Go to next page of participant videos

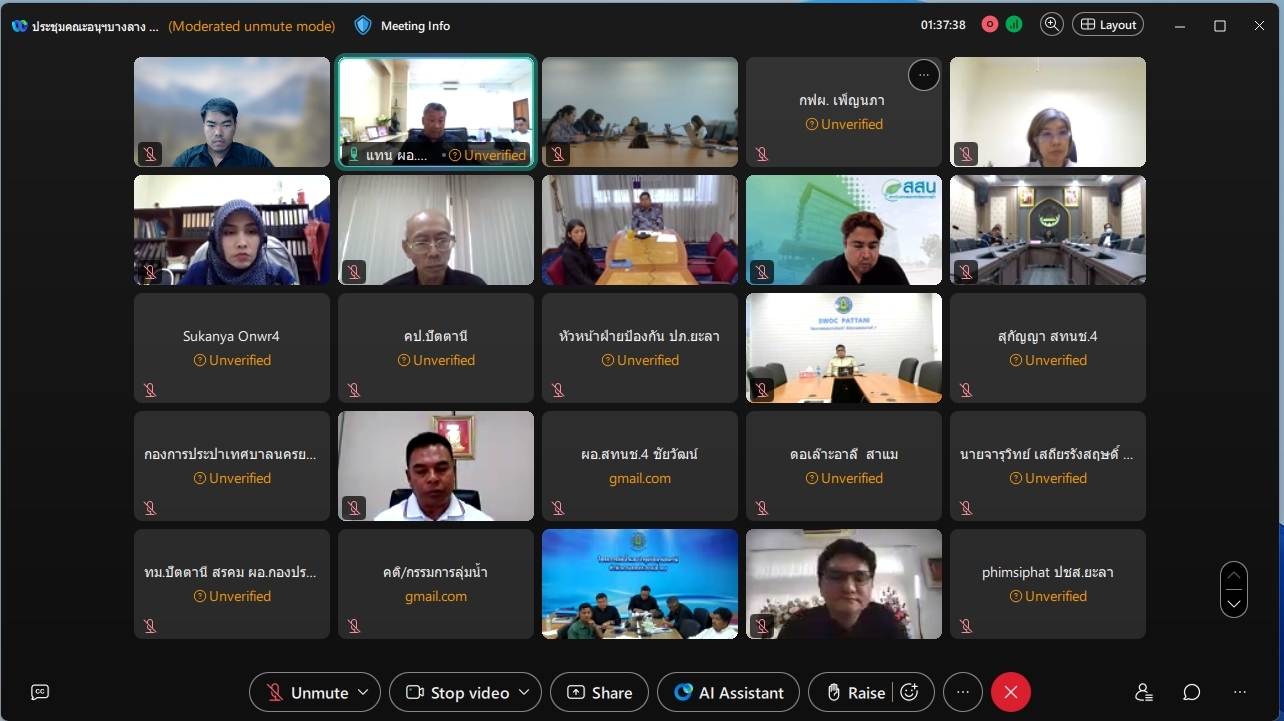[1234, 603]
